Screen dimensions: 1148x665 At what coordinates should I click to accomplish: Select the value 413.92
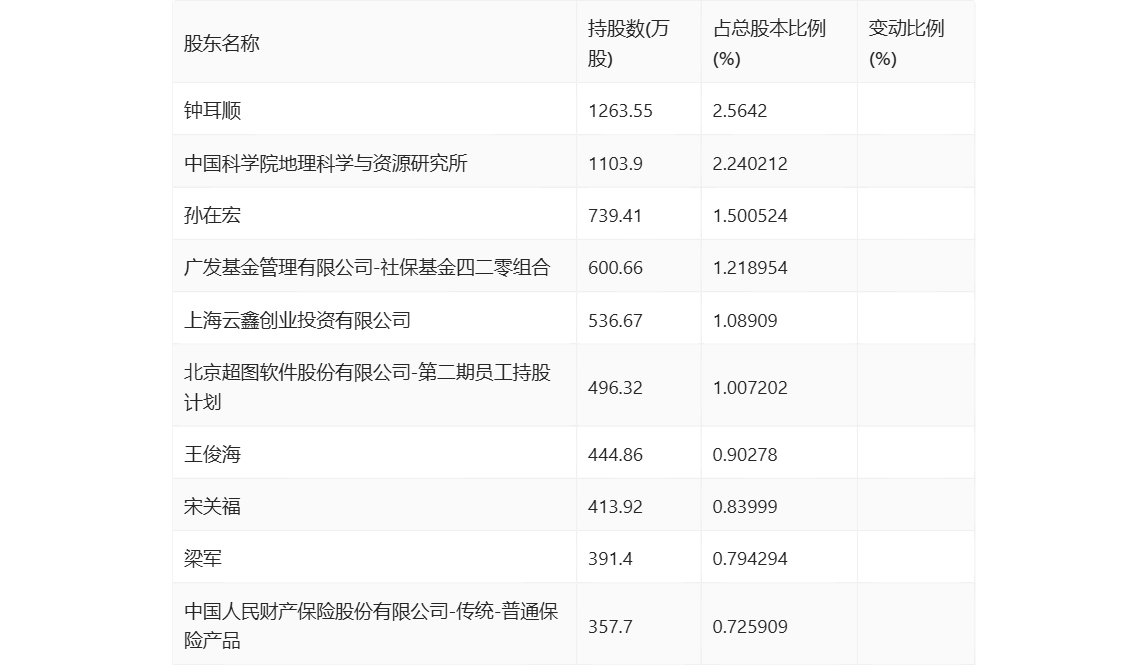(x=615, y=506)
